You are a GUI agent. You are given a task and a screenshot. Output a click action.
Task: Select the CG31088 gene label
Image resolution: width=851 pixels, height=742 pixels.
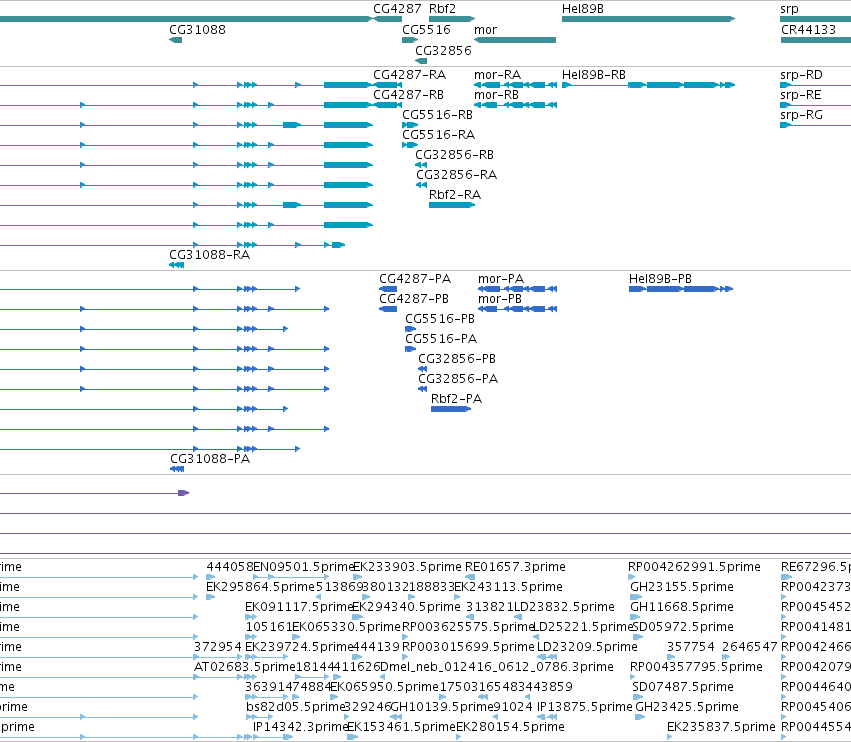(197, 29)
